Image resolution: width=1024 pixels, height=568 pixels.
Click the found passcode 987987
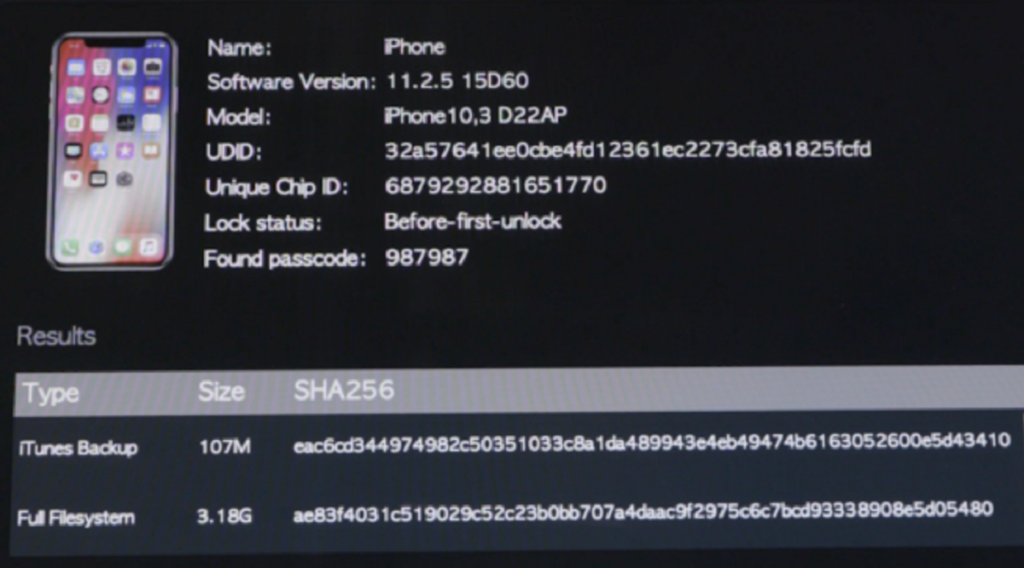point(426,257)
